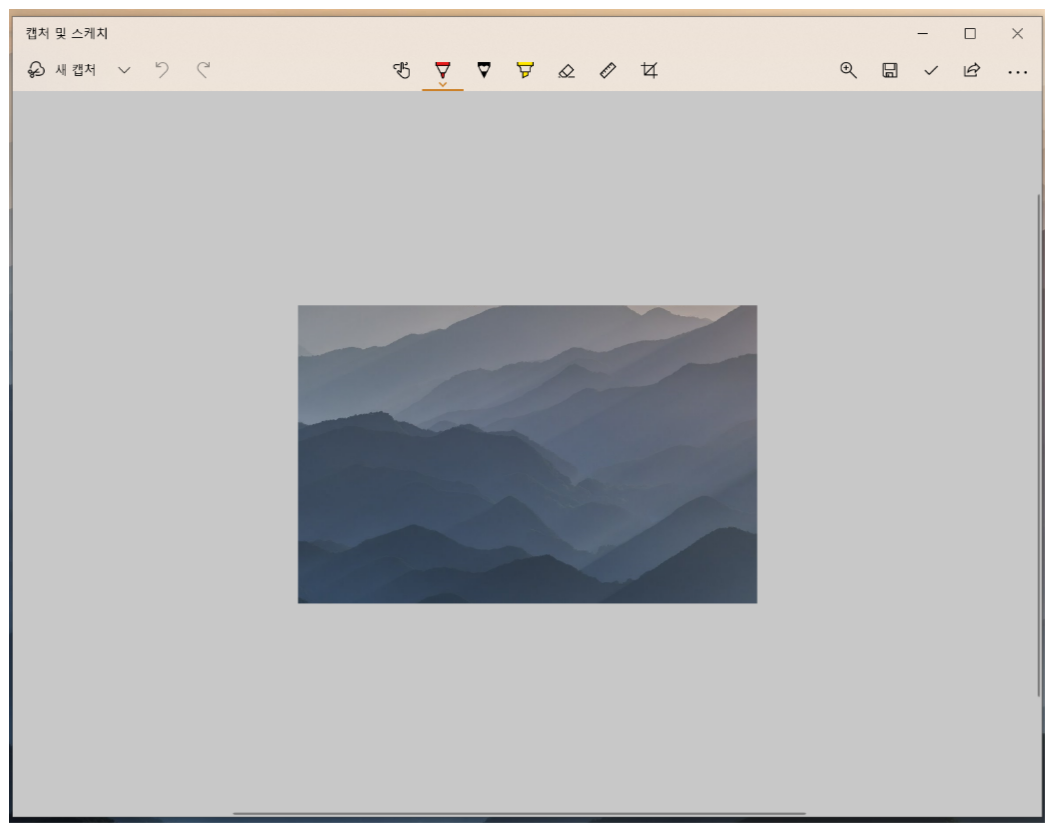Expand the new capture options chevron
The width and height of the screenshot is (1059, 836).
[x=124, y=70]
